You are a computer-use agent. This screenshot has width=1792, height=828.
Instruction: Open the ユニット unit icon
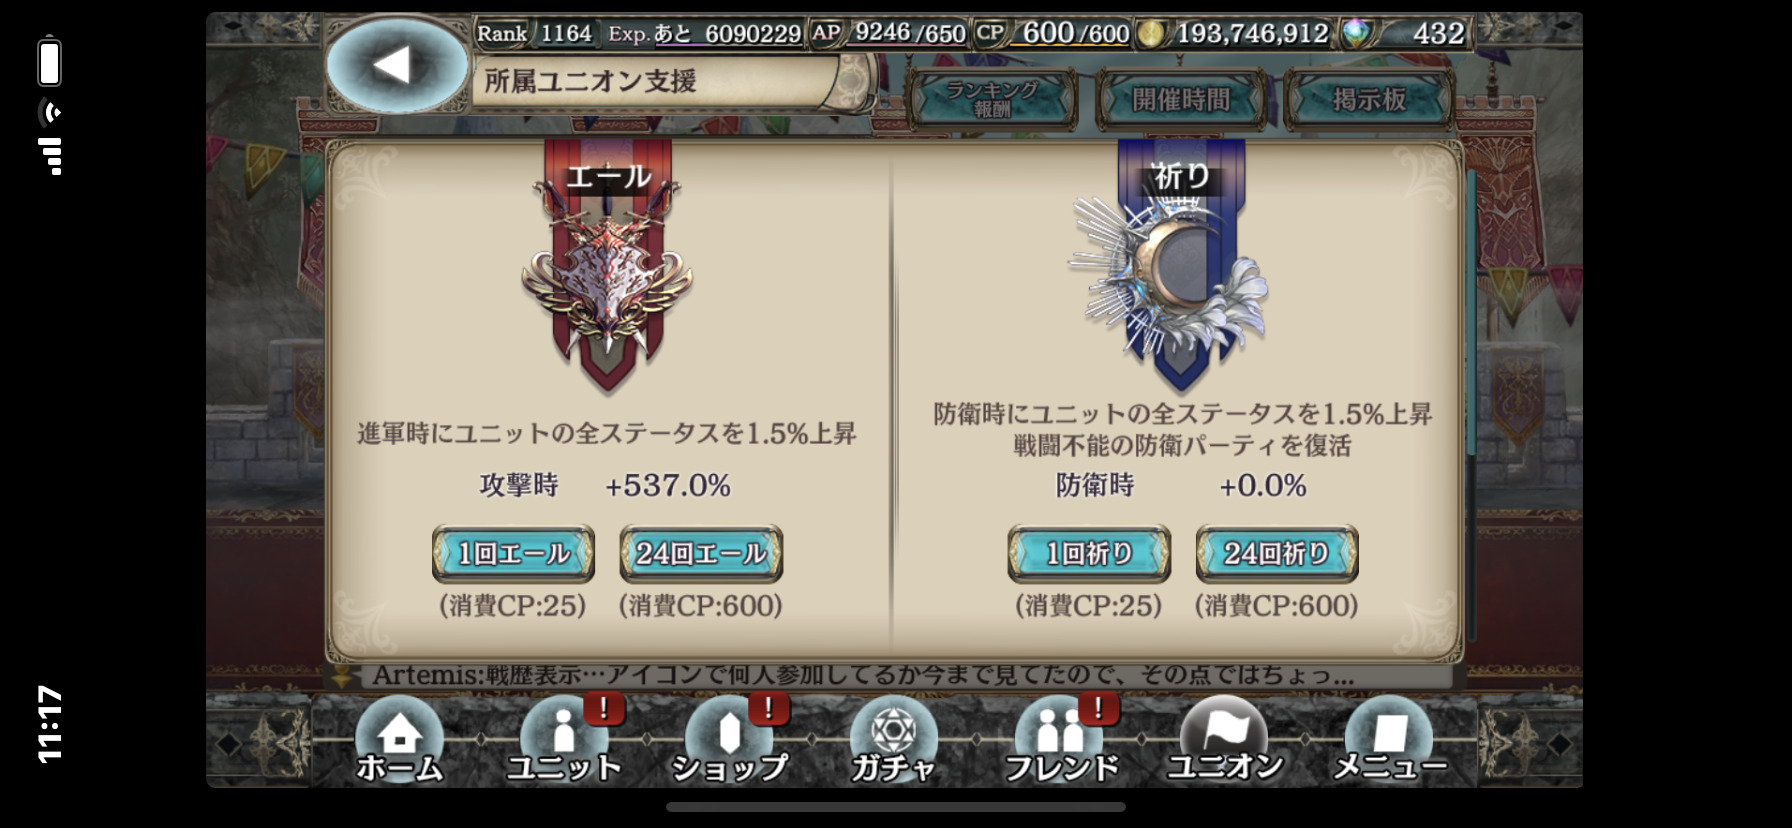(564, 741)
